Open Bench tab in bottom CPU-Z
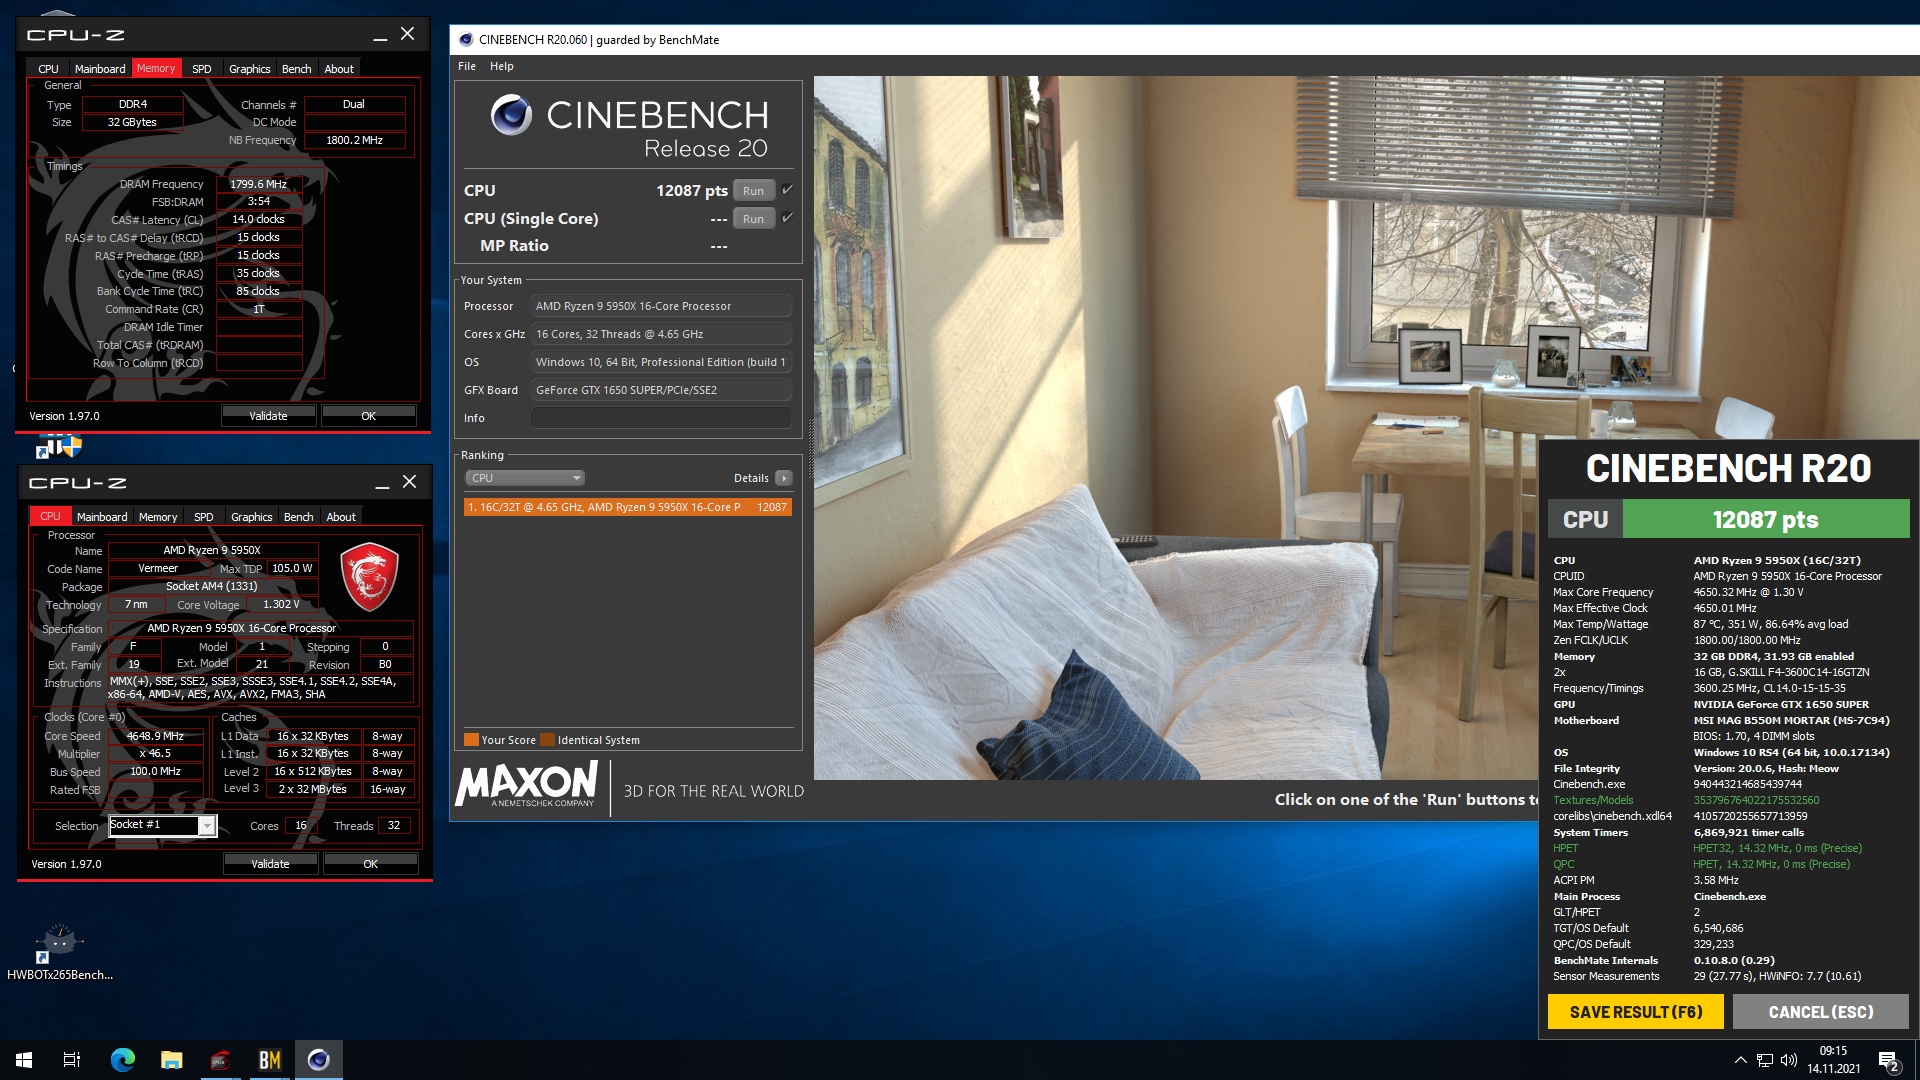This screenshot has height=1080, width=1920. (298, 517)
